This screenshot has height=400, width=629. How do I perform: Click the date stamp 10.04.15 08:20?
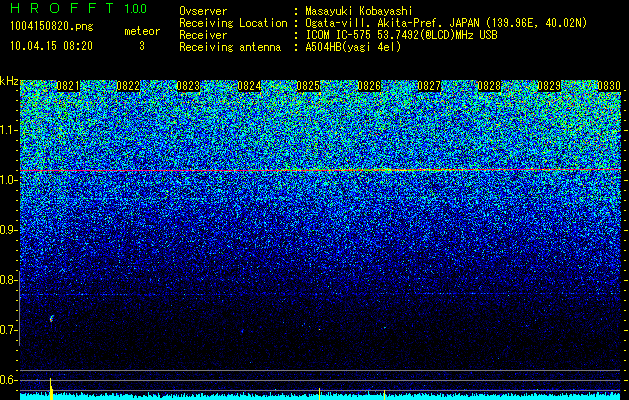point(51,46)
